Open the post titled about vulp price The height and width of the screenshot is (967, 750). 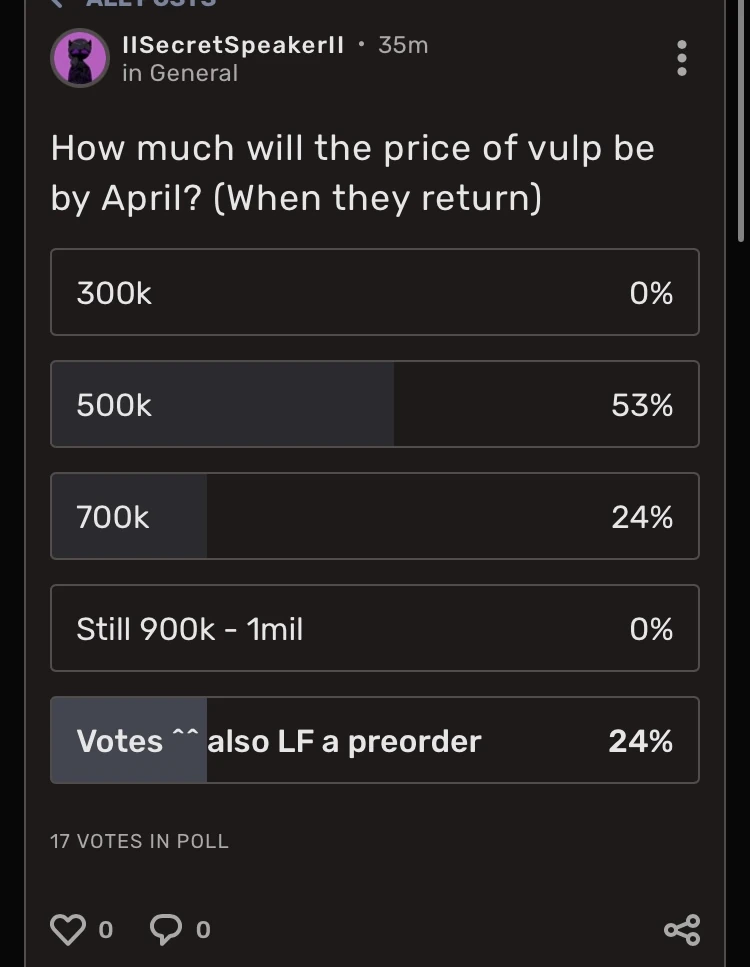point(352,173)
